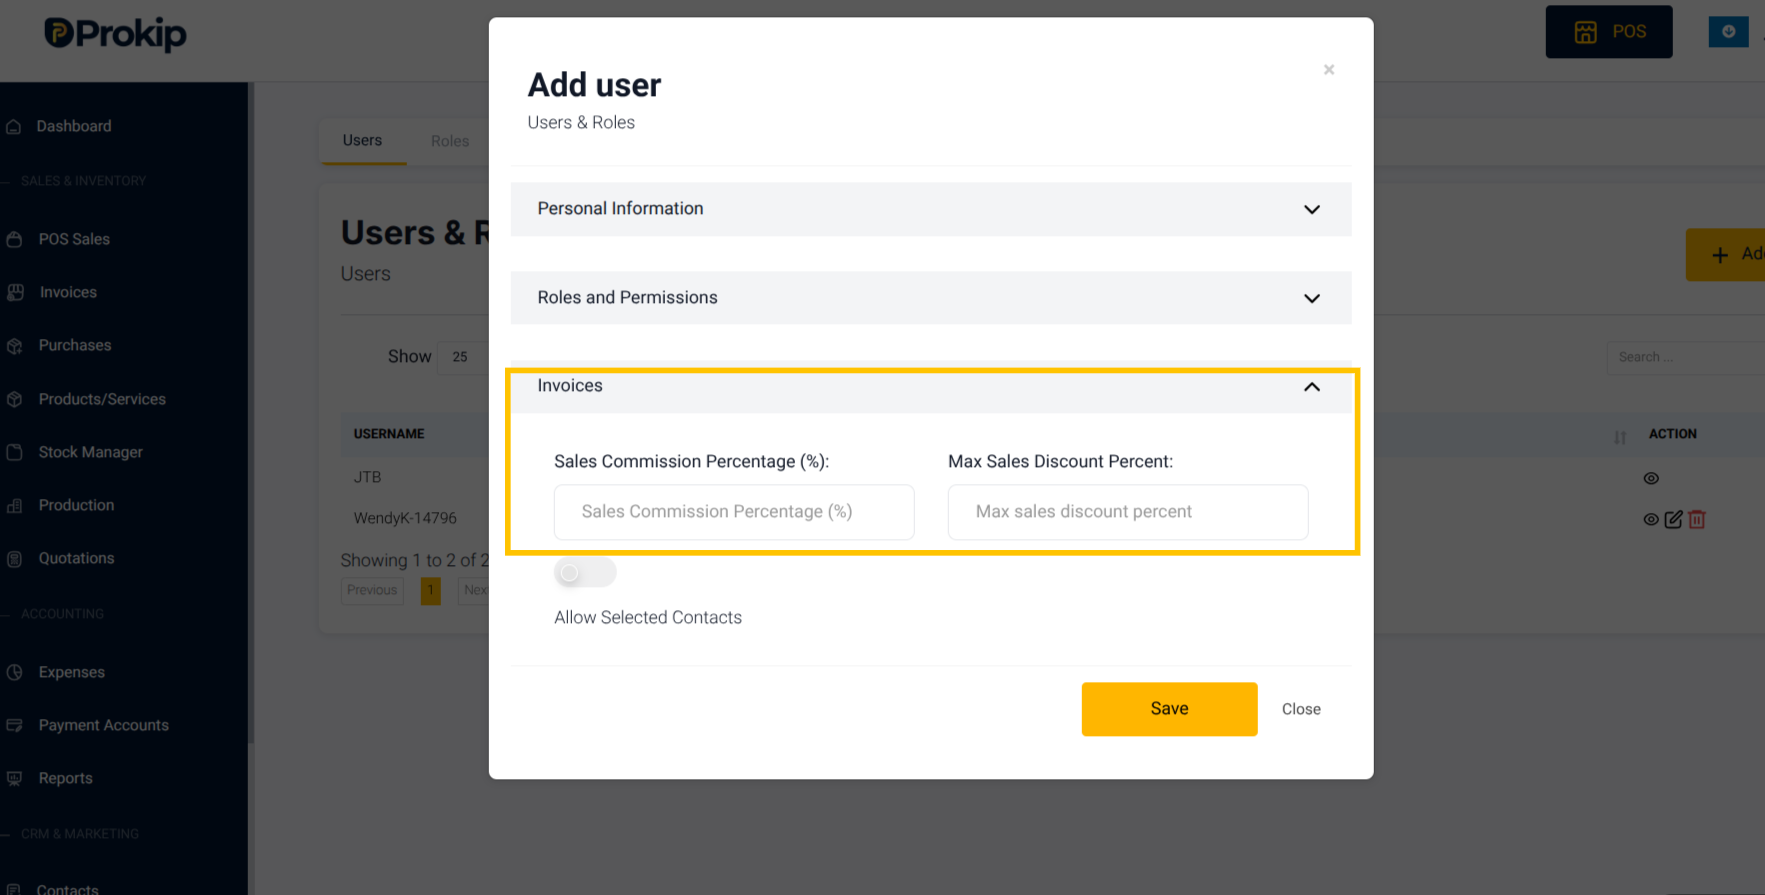View the WendyK-14796 user via eye icon
Image resolution: width=1765 pixels, height=895 pixels.
[x=1651, y=520]
